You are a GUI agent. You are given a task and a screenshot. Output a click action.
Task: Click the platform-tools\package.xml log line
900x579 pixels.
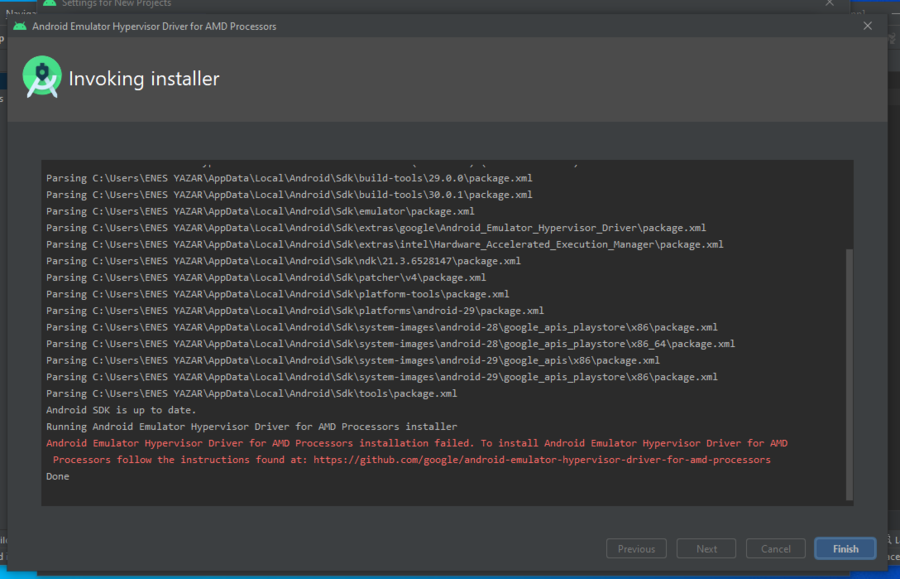pos(278,294)
